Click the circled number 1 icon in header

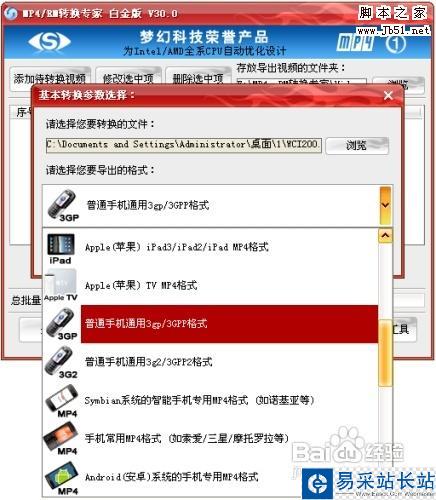[396, 44]
